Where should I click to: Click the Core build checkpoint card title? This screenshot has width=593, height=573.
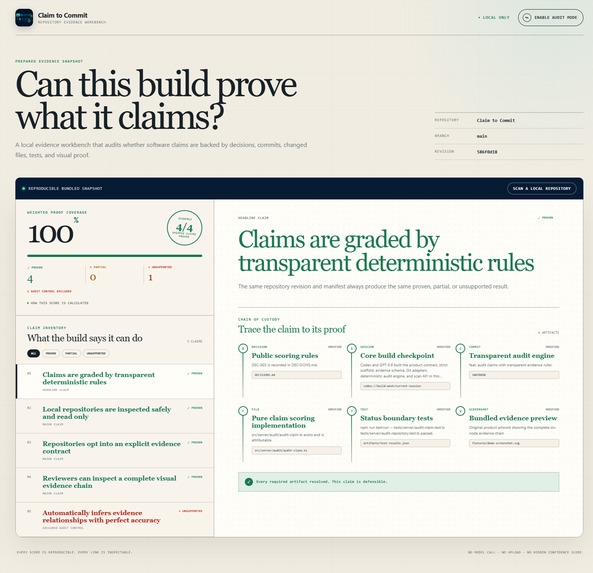(397, 356)
